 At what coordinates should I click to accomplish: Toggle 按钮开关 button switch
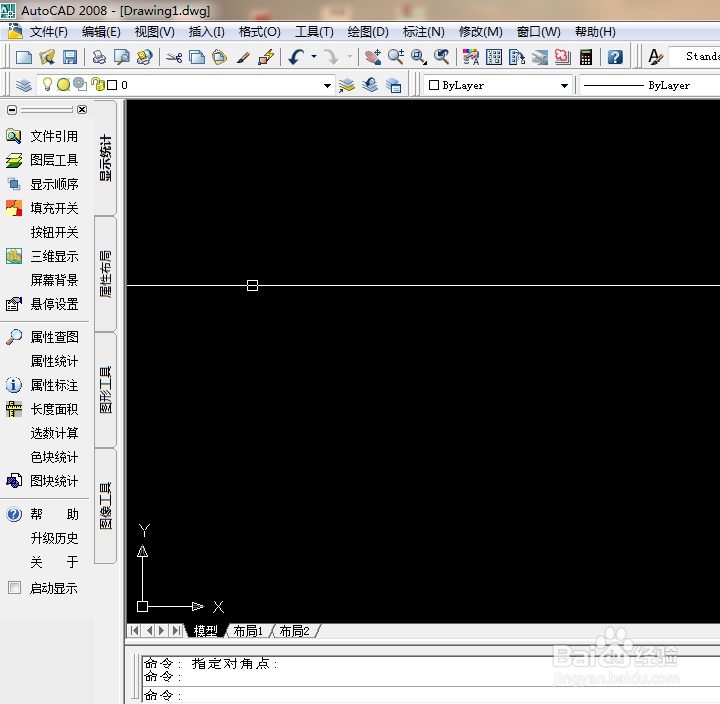(54, 232)
